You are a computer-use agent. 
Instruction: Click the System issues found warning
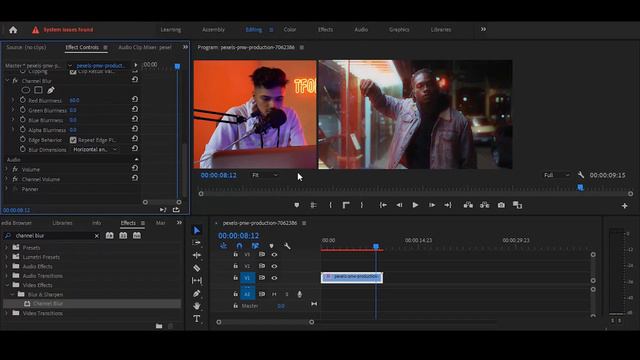[63, 30]
